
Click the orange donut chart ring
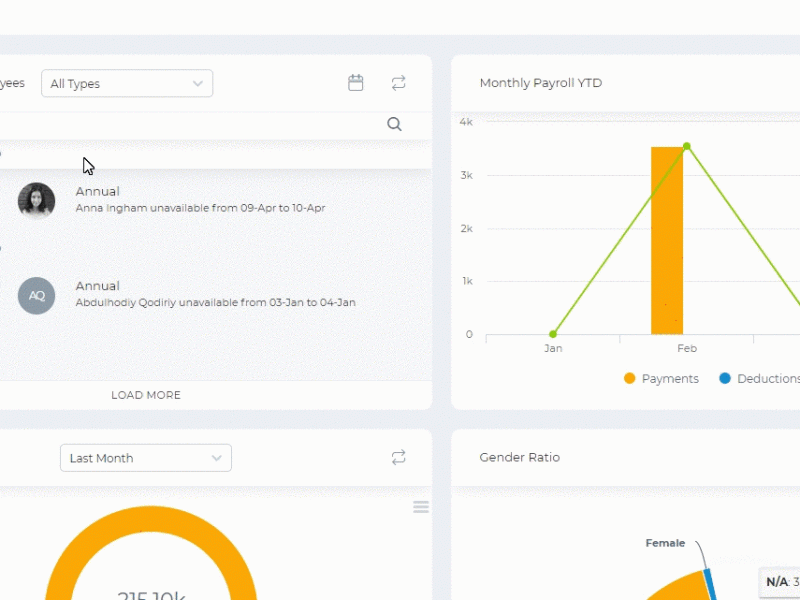(151, 517)
